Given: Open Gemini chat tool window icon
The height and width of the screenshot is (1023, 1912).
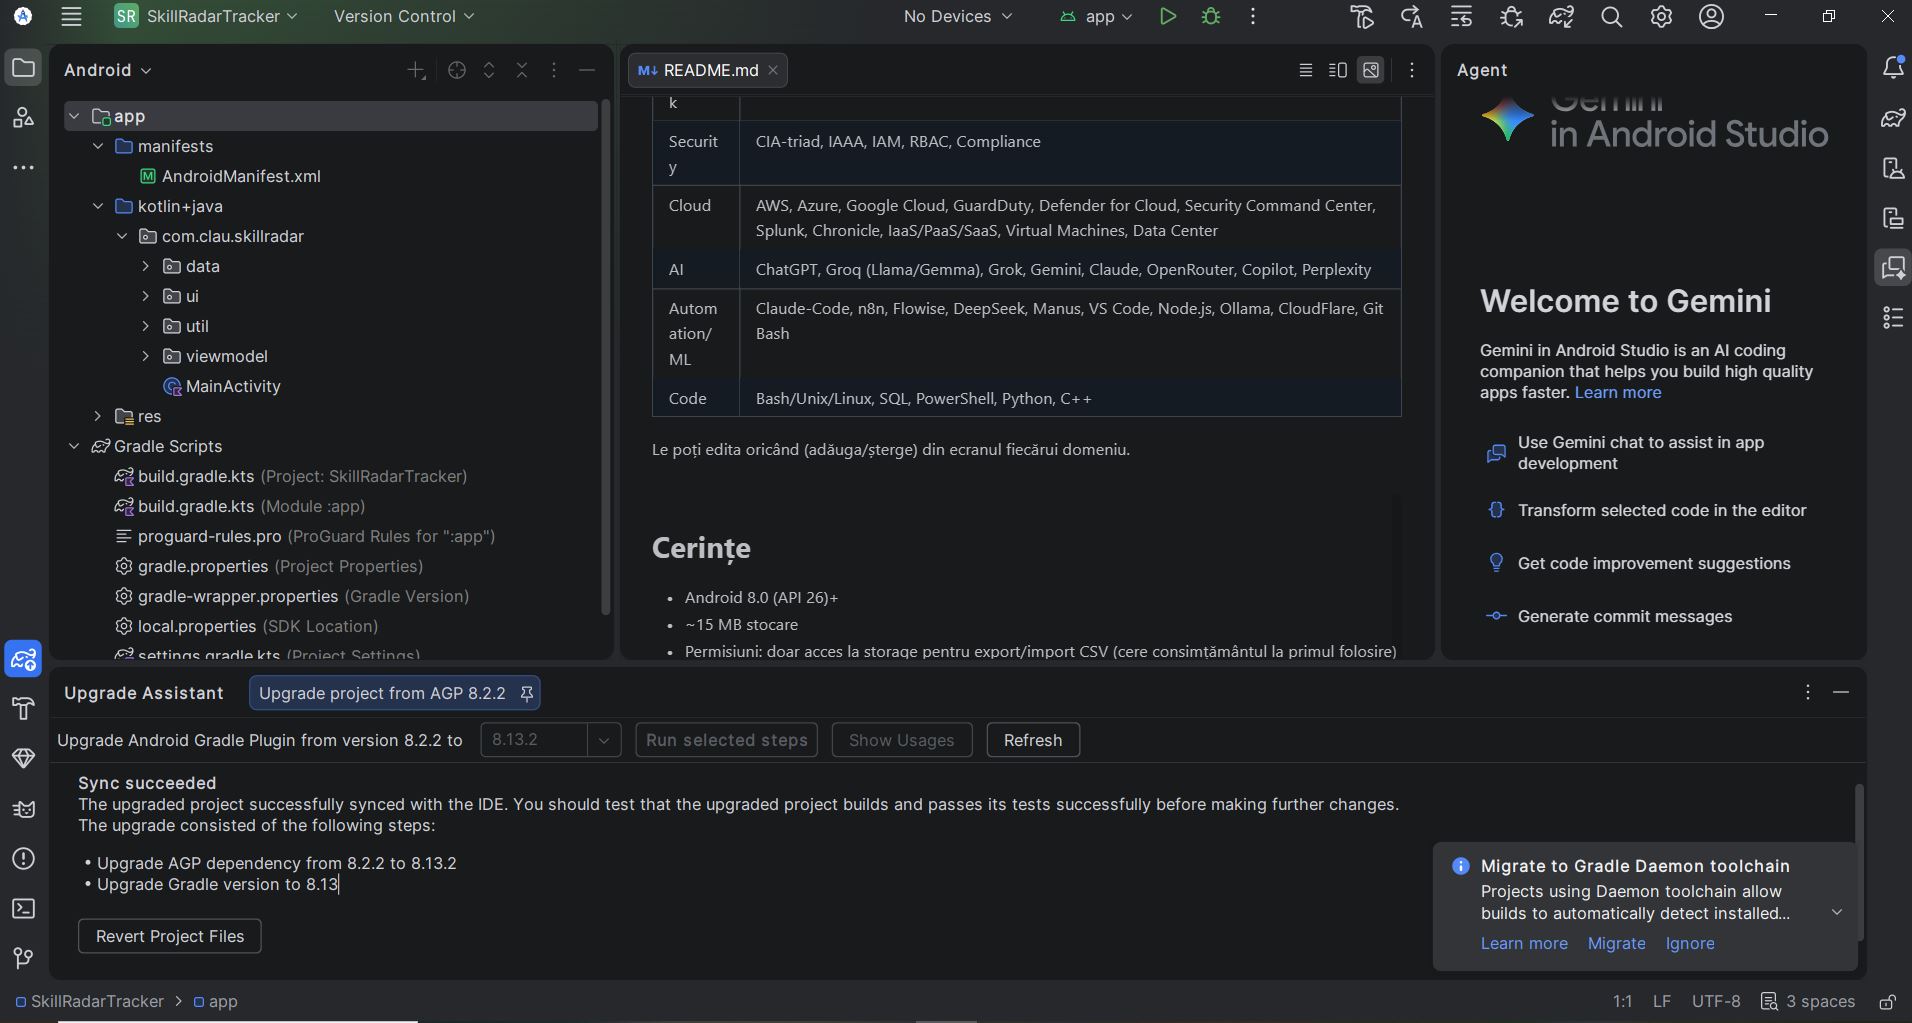Looking at the screenshot, I should [1893, 268].
